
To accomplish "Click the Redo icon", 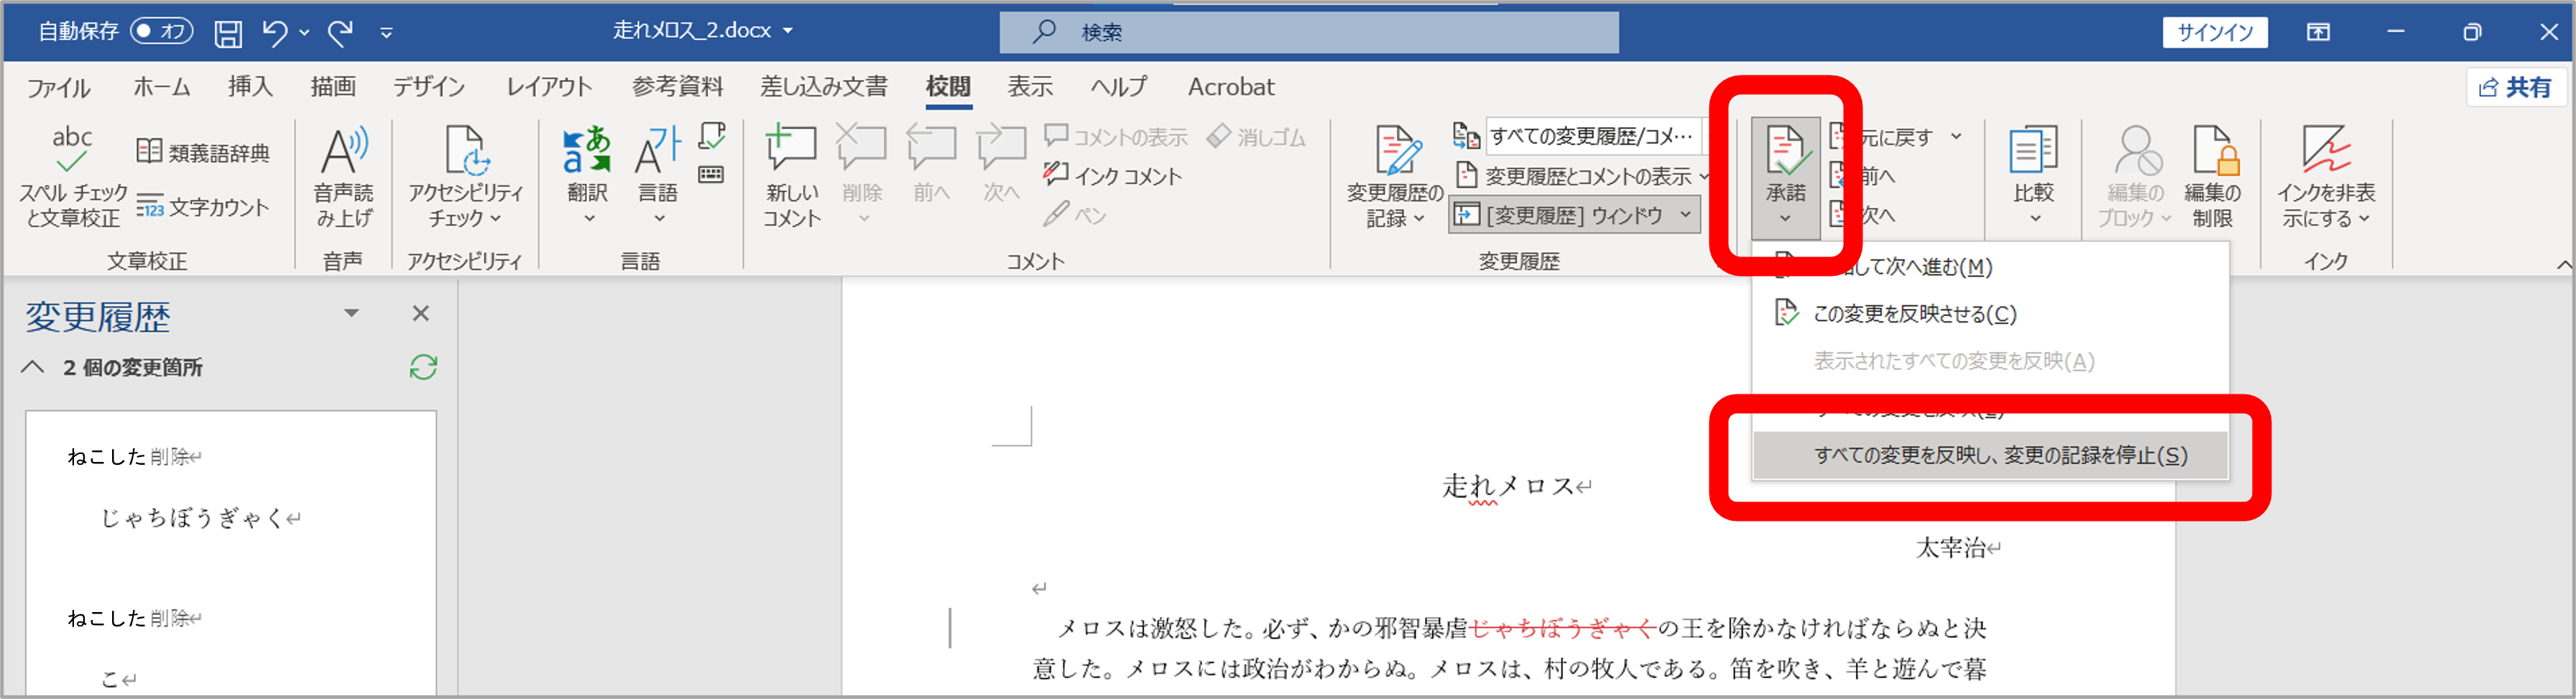I will 341,33.
